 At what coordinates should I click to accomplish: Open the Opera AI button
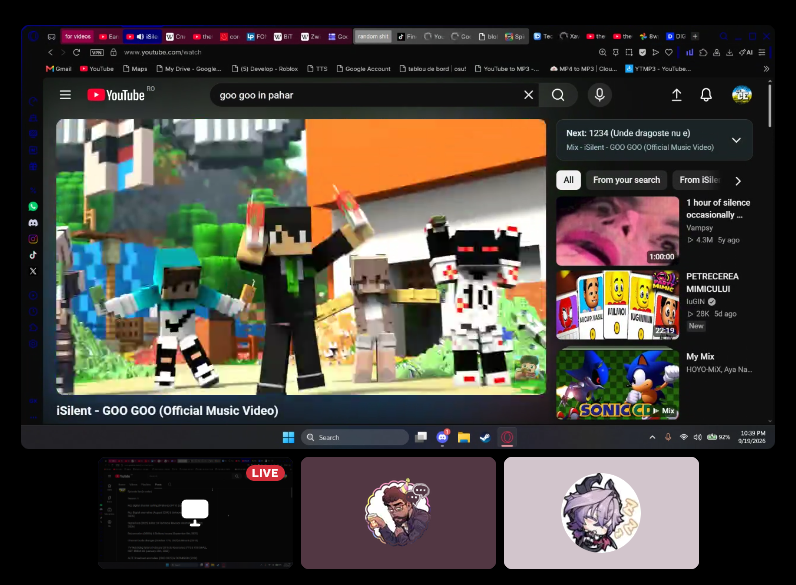click(746, 52)
